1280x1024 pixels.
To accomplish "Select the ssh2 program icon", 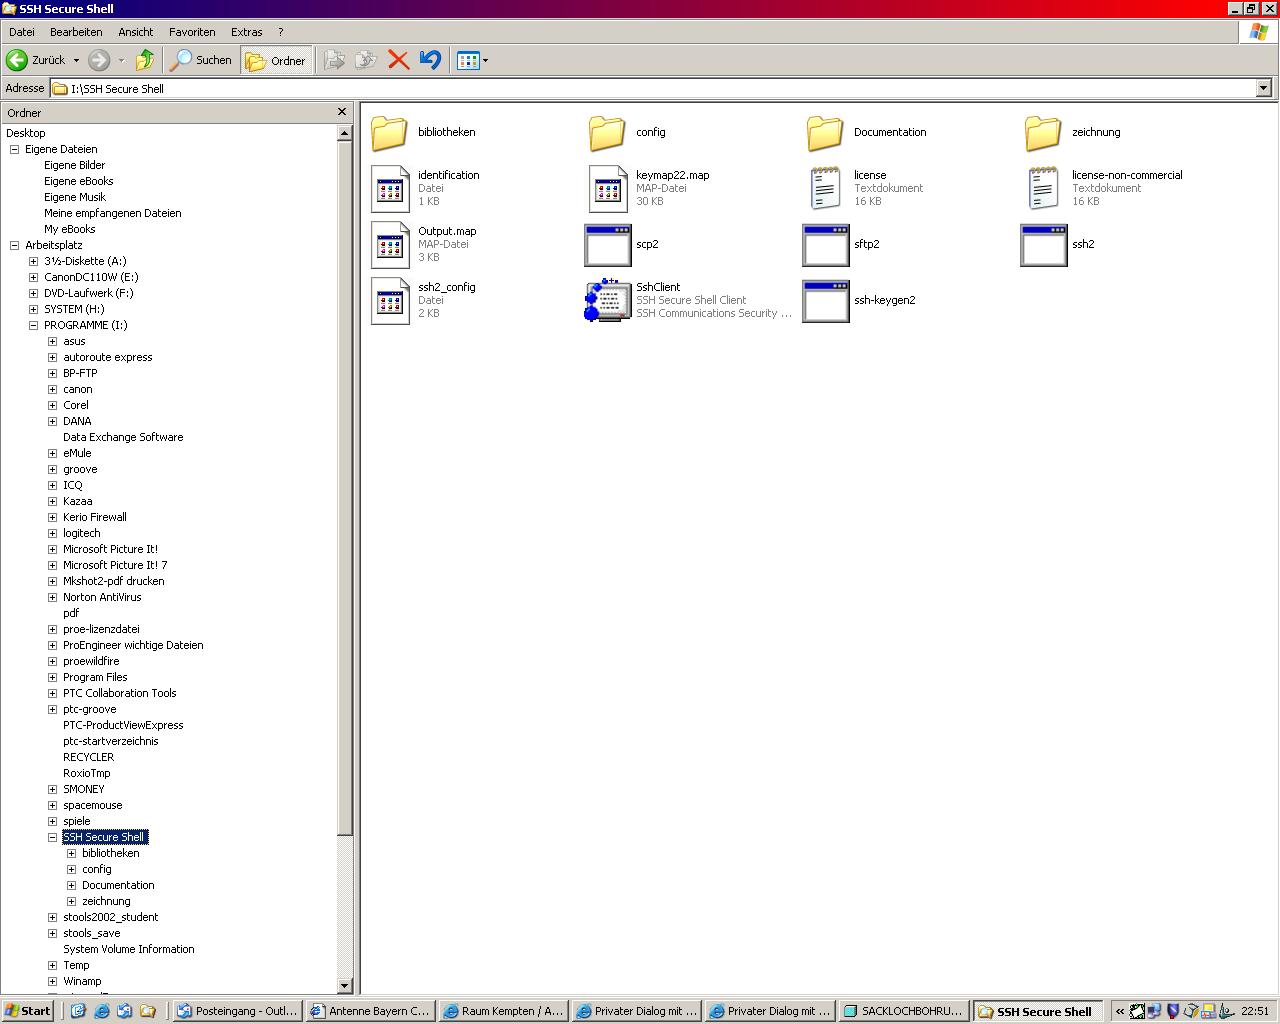I will [x=1044, y=244].
